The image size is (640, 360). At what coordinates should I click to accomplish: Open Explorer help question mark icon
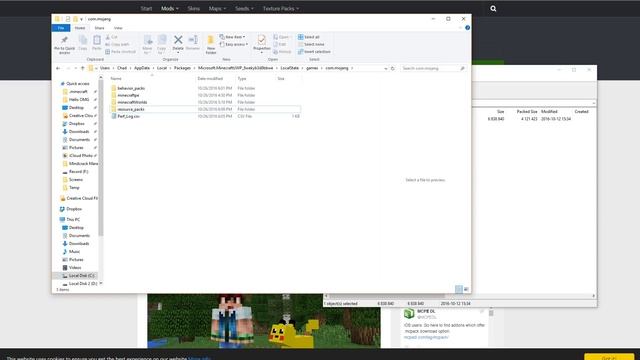(x=467, y=28)
